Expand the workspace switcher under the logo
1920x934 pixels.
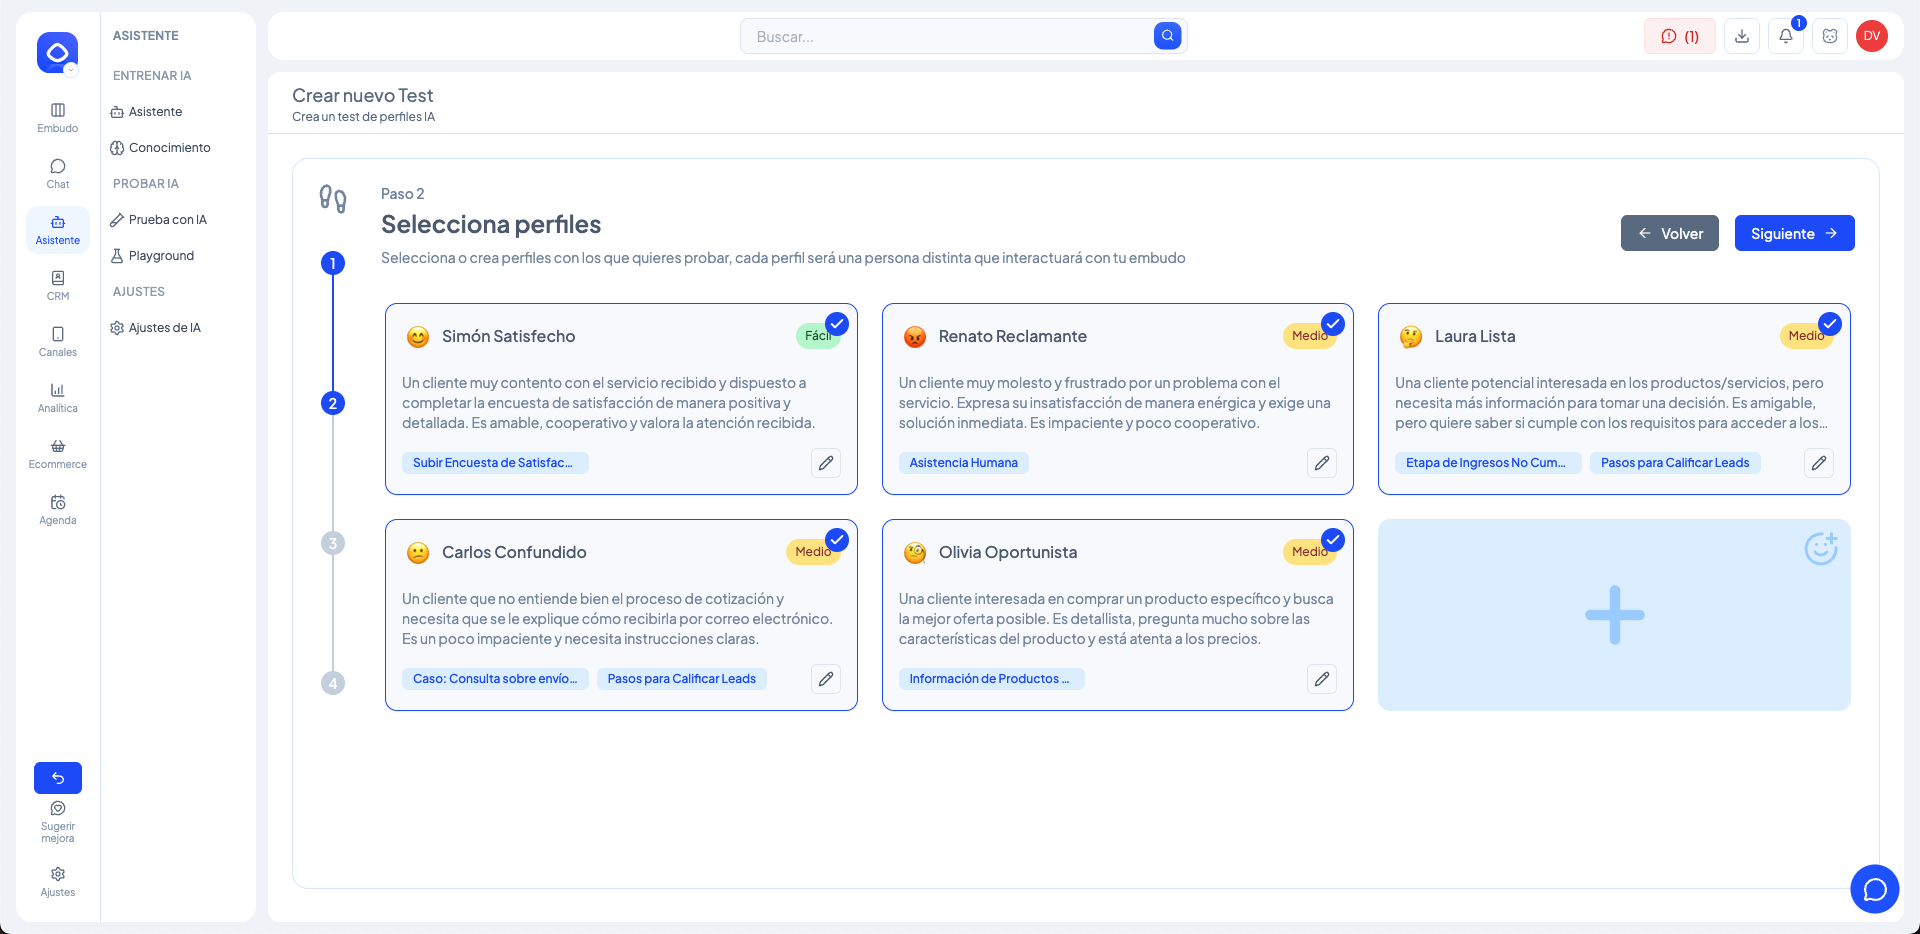(x=71, y=70)
